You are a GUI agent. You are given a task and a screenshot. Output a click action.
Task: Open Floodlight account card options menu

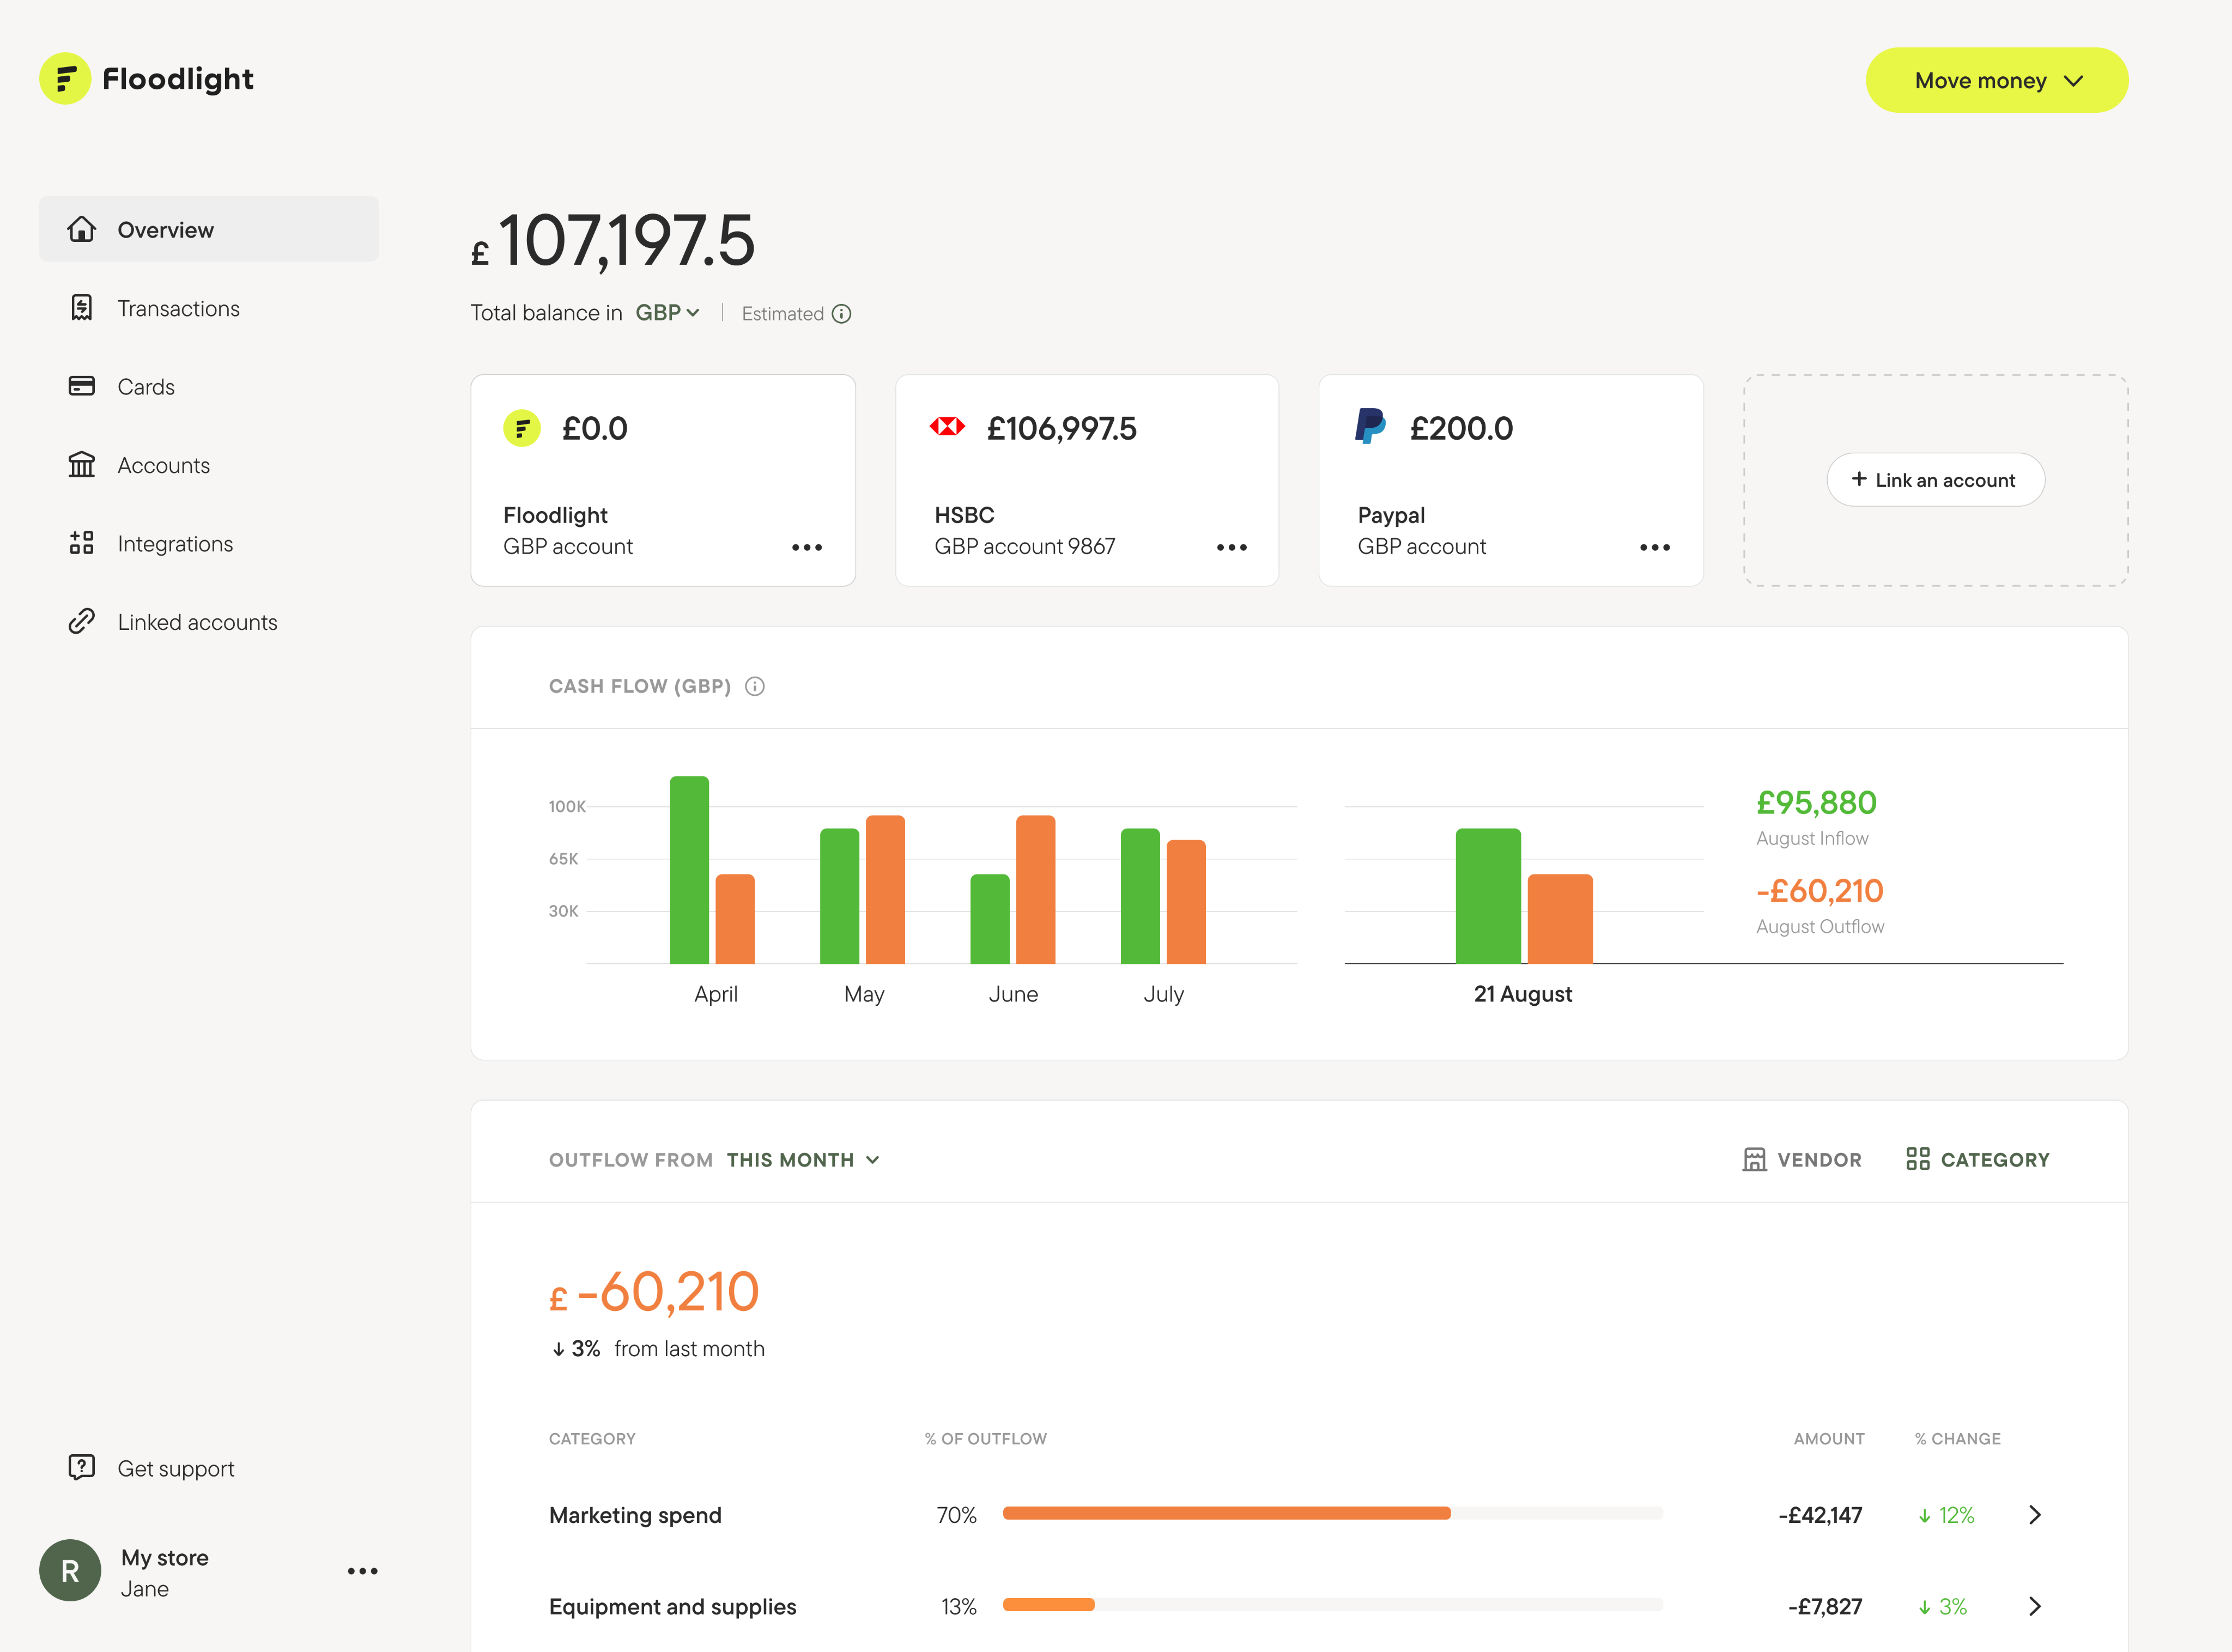807,547
